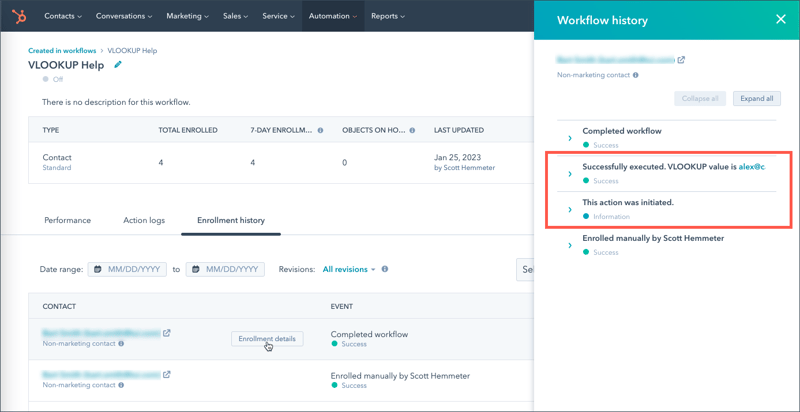Click the Off workflow status indicator
Image resolution: width=800 pixels, height=412 pixels.
tap(53, 80)
